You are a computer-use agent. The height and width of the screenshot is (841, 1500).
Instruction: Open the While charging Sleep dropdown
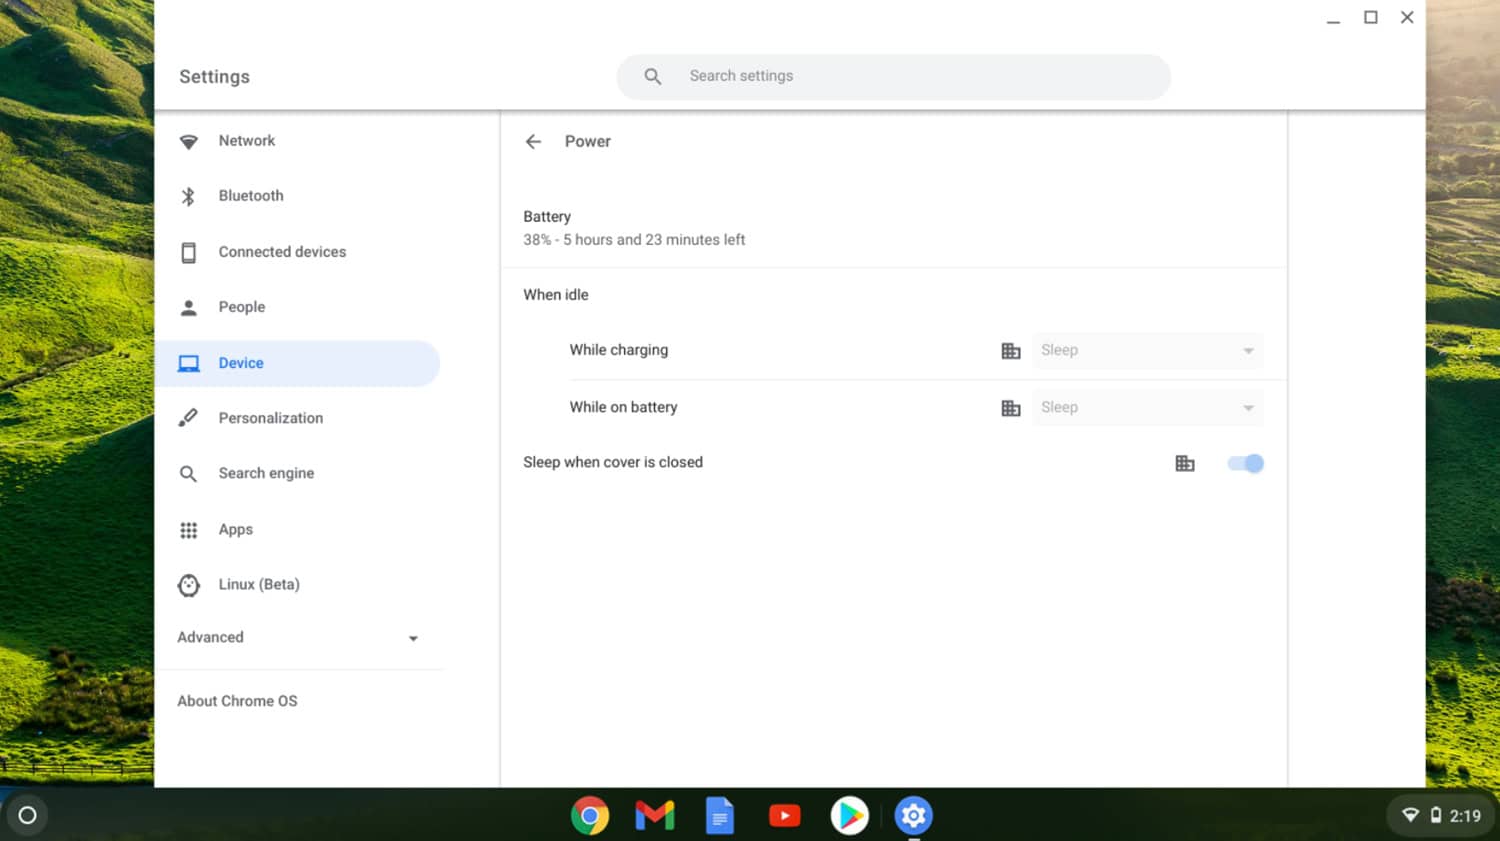coord(1148,351)
